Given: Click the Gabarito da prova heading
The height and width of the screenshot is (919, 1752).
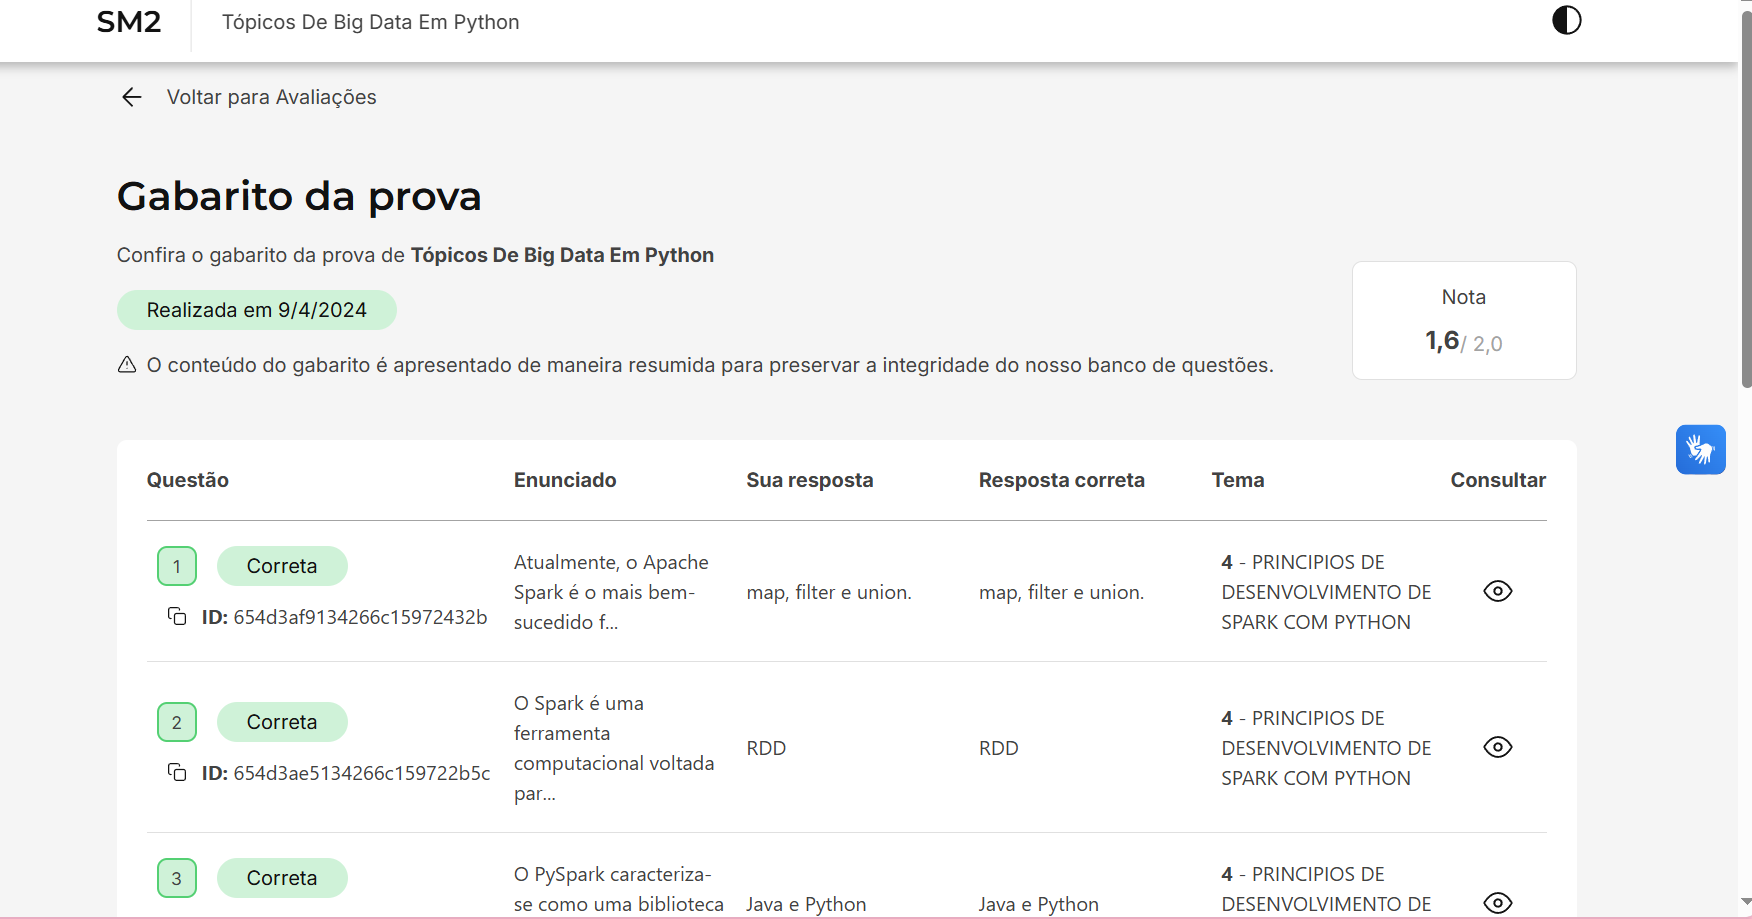Looking at the screenshot, I should (299, 196).
